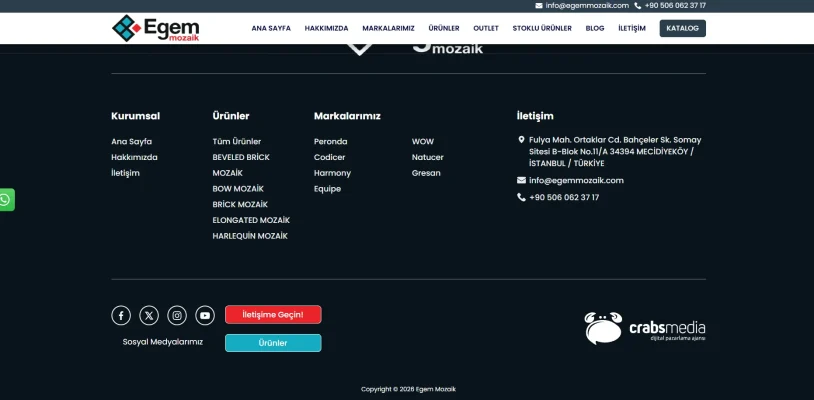Go to ANA SAYFA in navigation

coord(271,29)
